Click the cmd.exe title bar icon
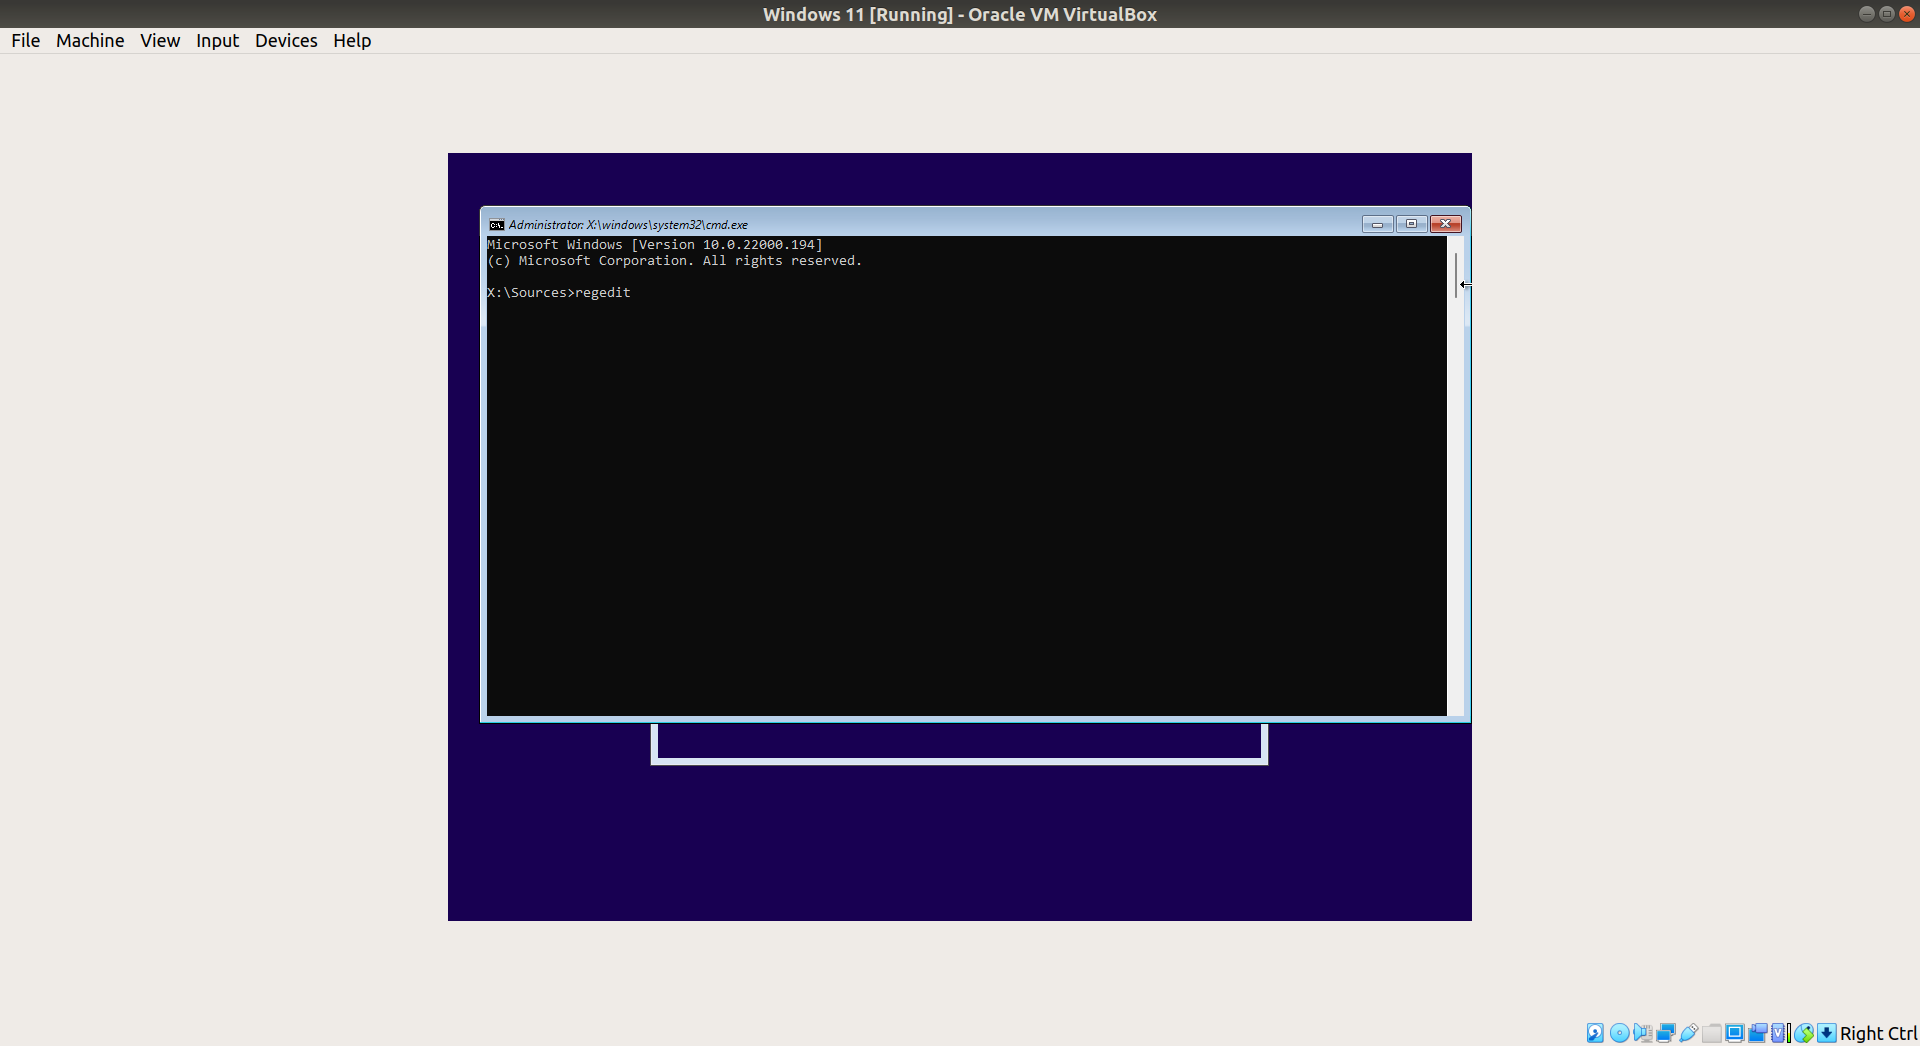This screenshot has height=1046, width=1920. (x=496, y=225)
